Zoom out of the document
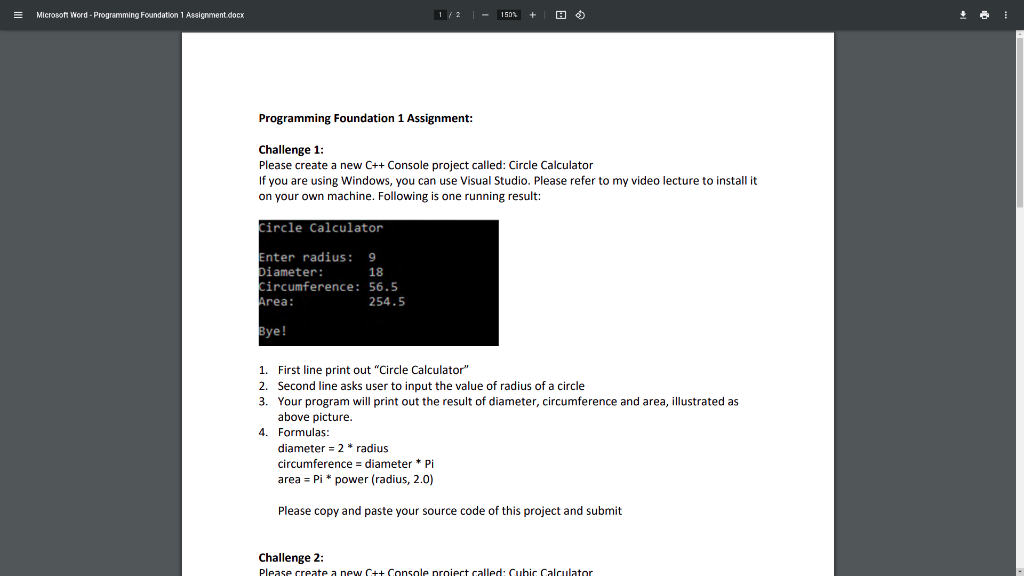Screen dimensions: 1024x576 point(485,14)
